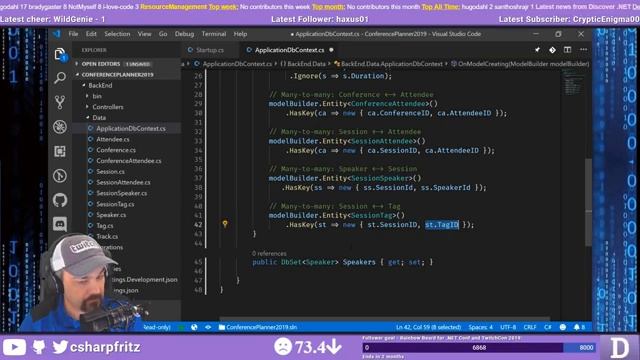Open the Go menu
The height and width of the screenshot is (360, 640).
163,34
